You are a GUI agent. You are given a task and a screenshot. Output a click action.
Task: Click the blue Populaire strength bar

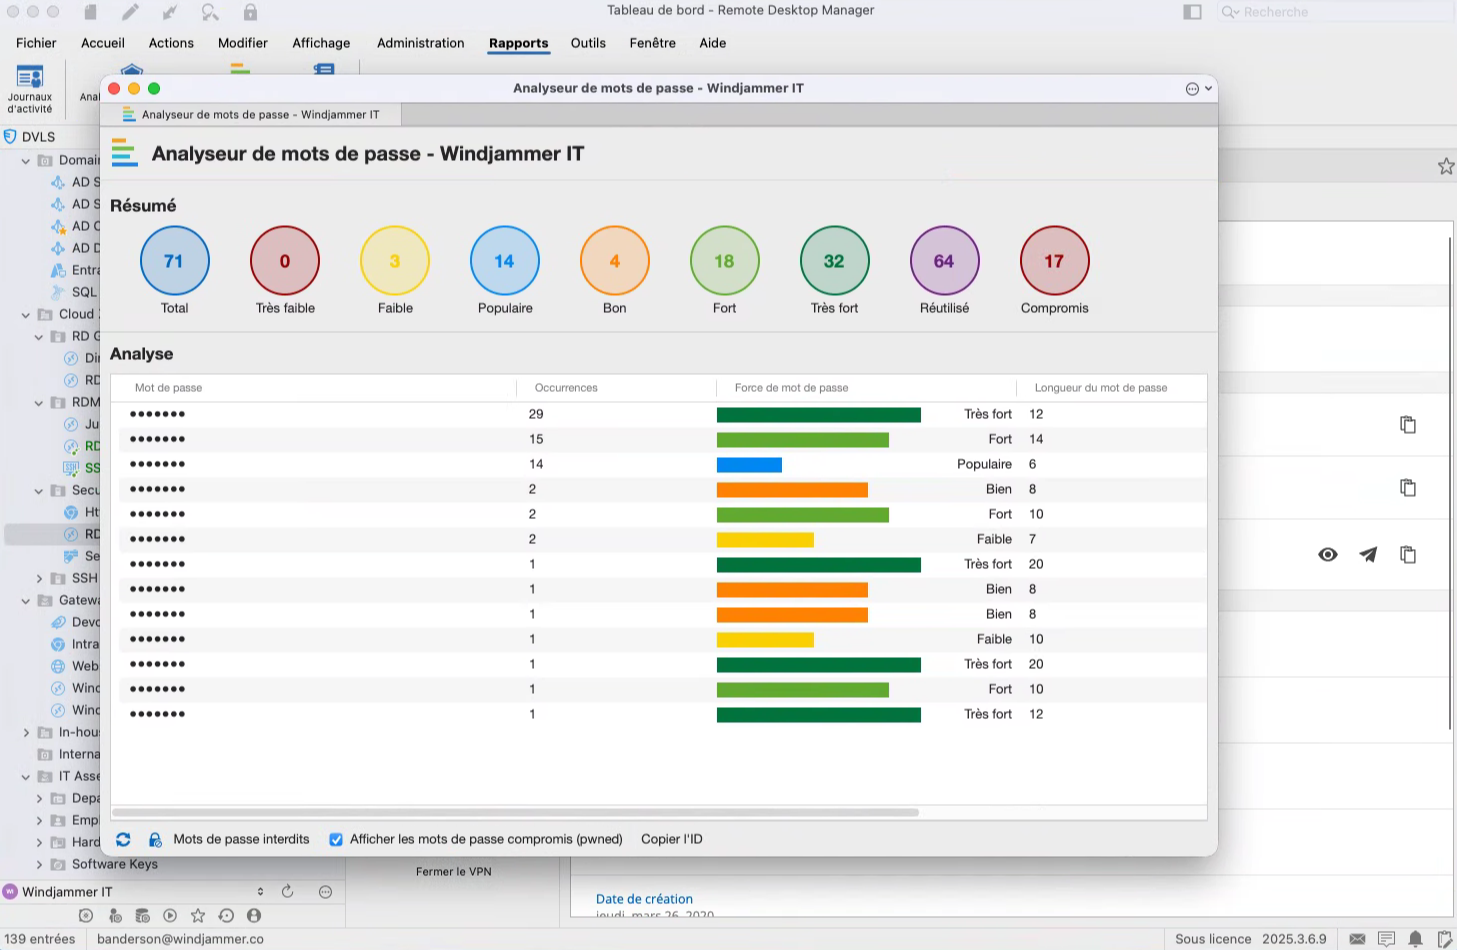tap(749, 465)
